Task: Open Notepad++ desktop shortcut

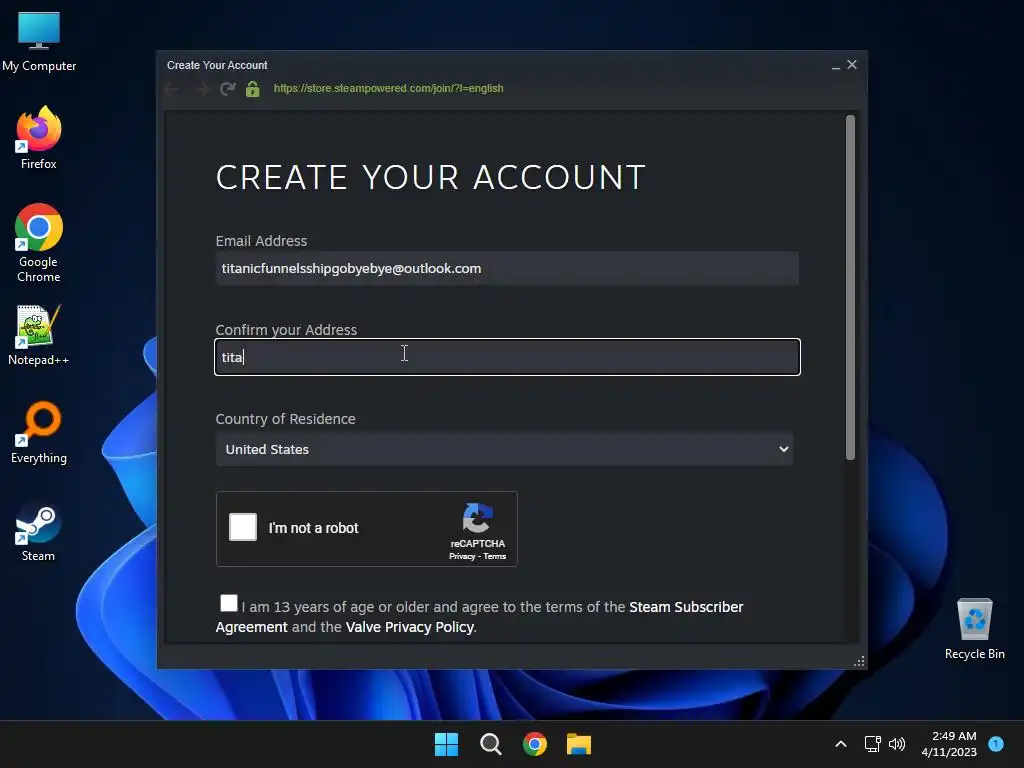Action: coord(39,335)
